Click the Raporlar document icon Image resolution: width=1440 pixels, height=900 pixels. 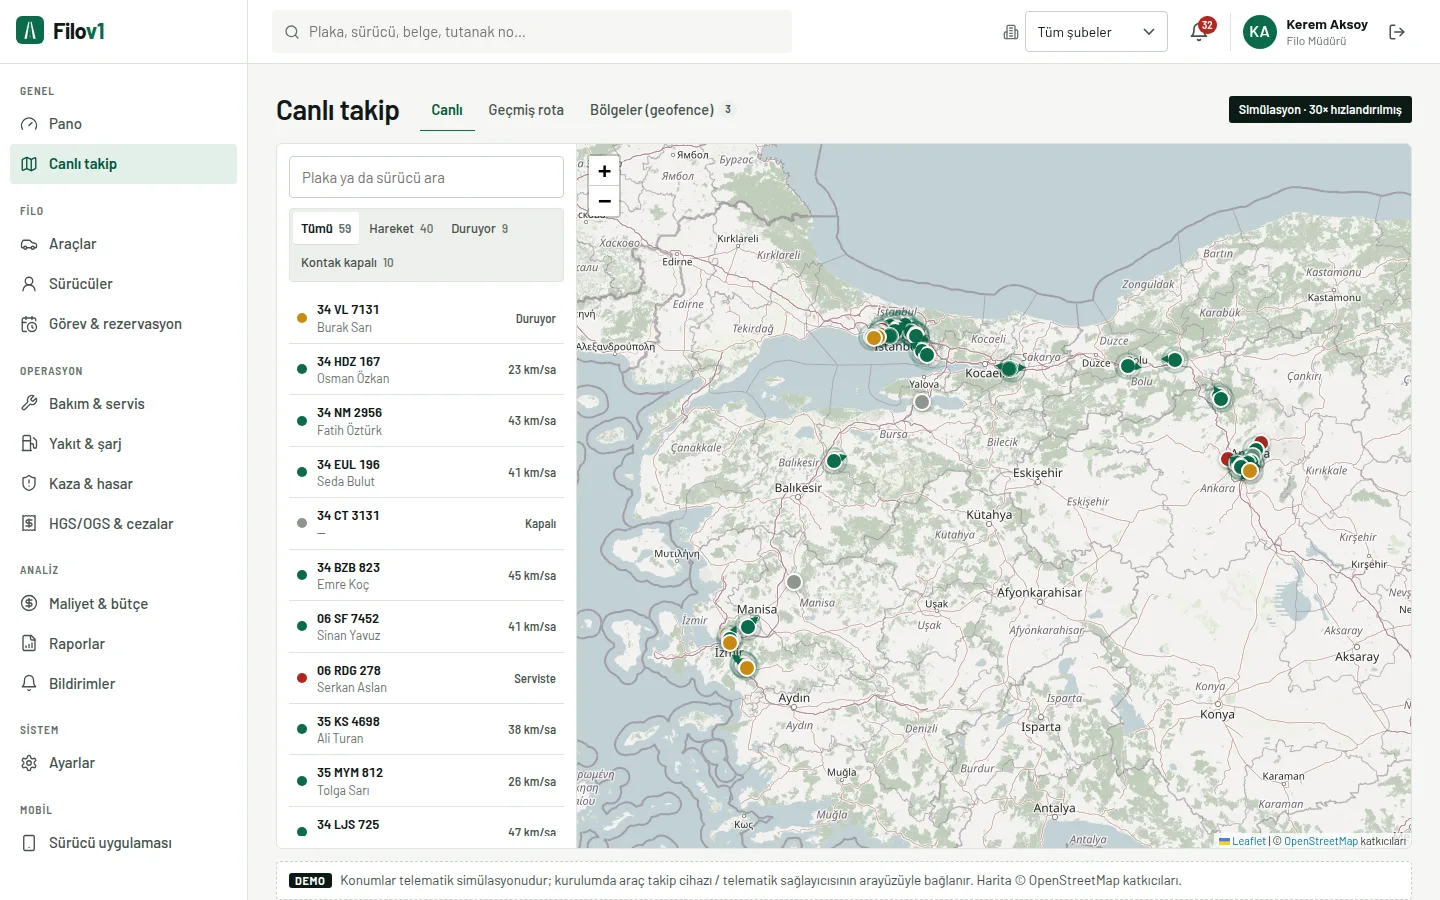point(29,644)
